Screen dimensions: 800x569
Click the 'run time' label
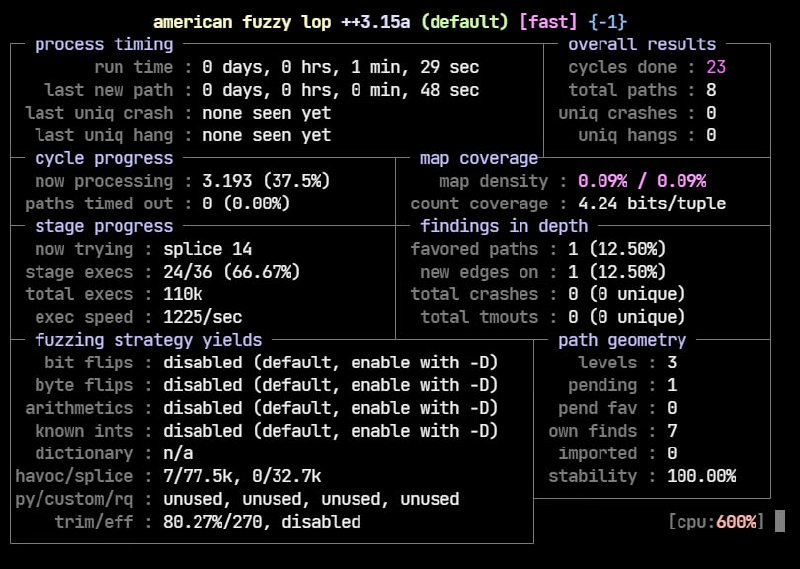pos(134,67)
